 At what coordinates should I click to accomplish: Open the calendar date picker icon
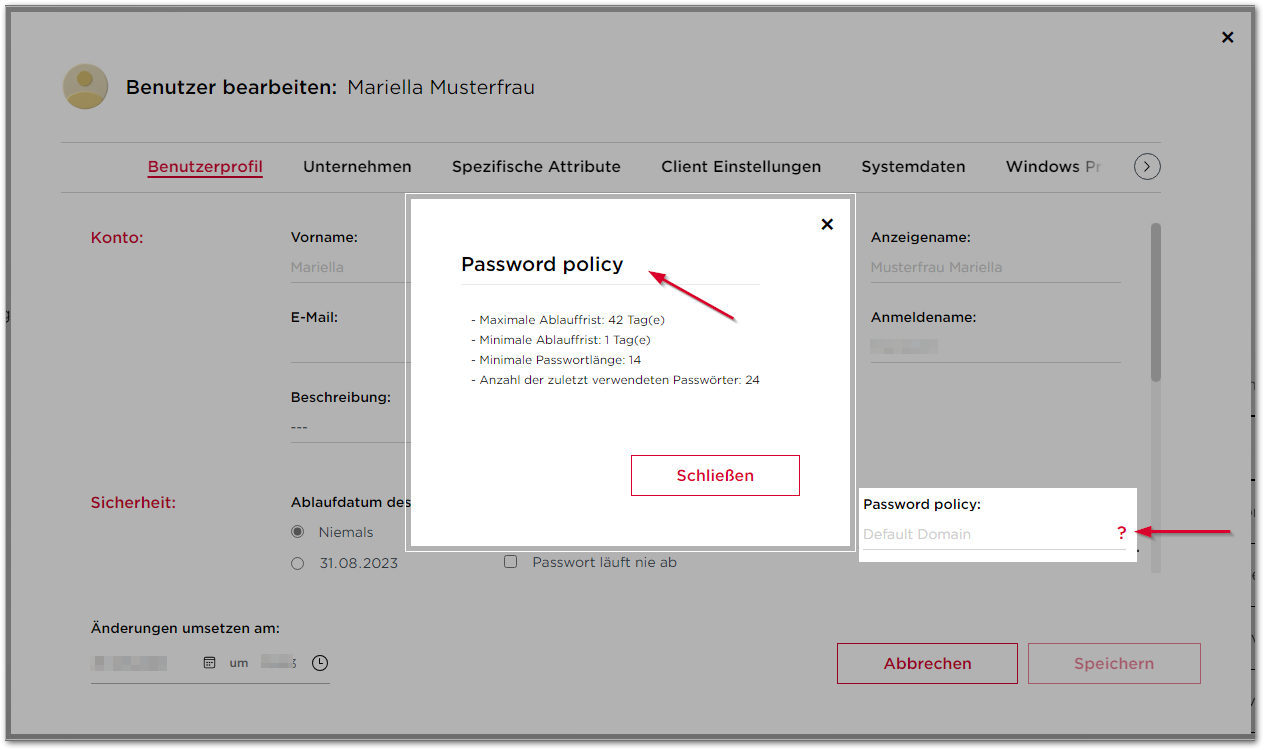pyautogui.click(x=210, y=663)
